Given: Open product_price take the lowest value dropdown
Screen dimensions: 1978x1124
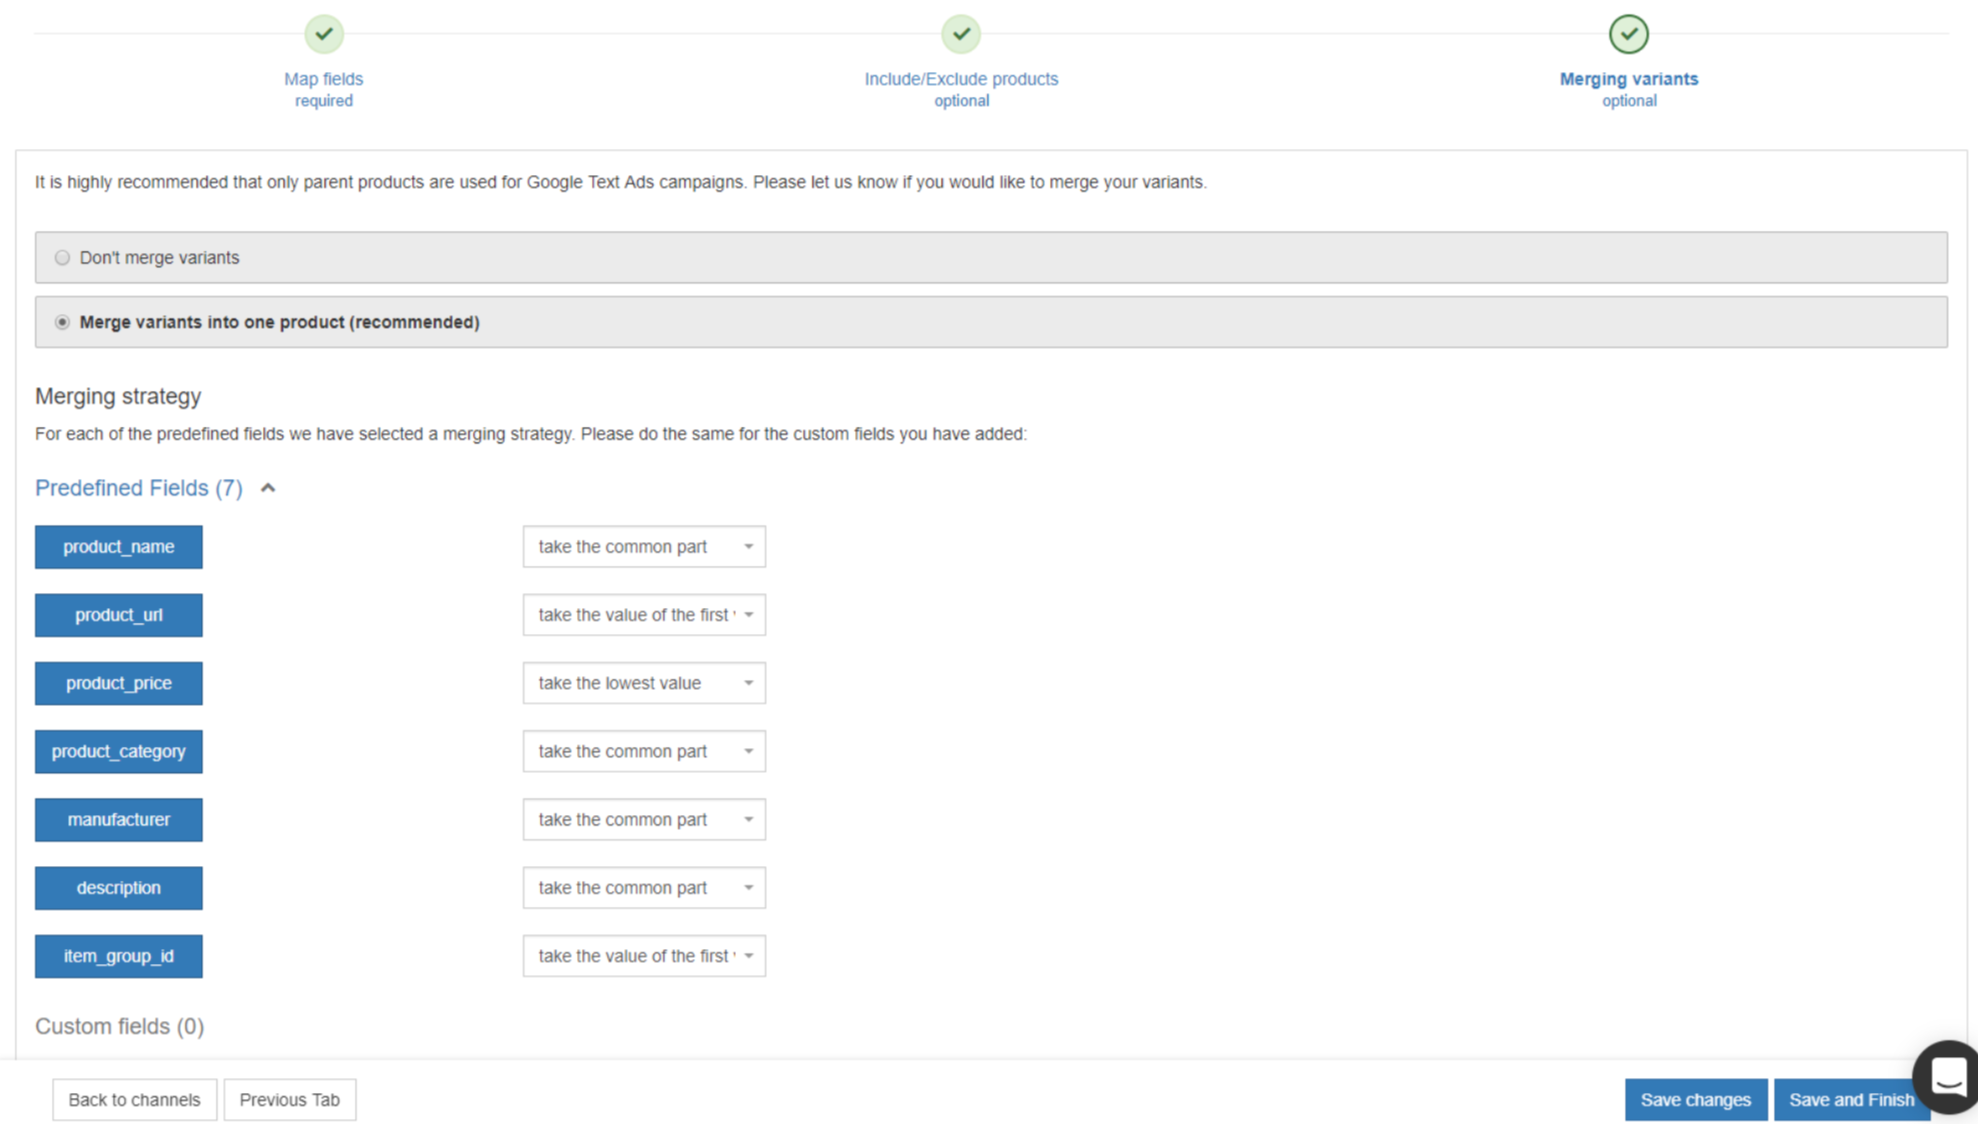Looking at the screenshot, I should point(644,683).
